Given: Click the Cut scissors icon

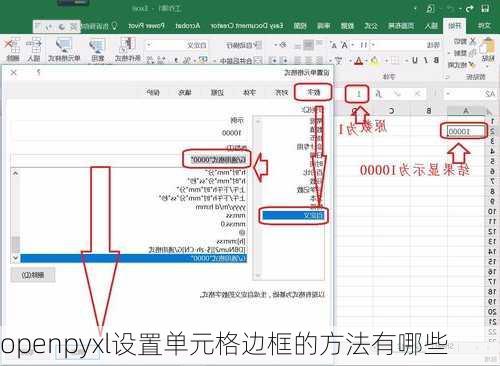Looking at the screenshot, I should 473,41.
